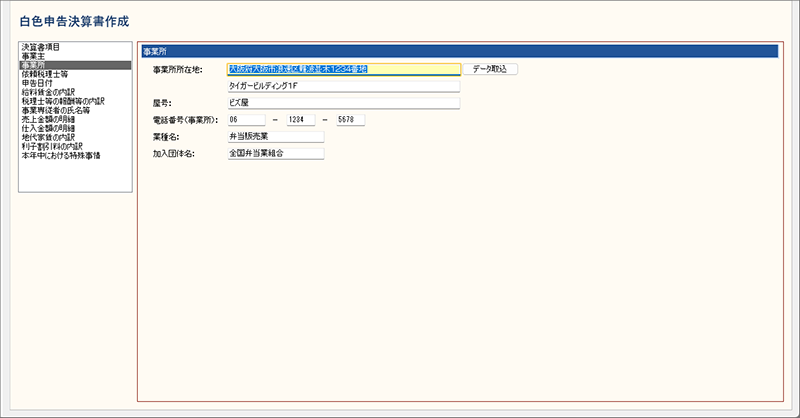Open the 事業主 section
This screenshot has height=418, width=800.
(x=33, y=56)
